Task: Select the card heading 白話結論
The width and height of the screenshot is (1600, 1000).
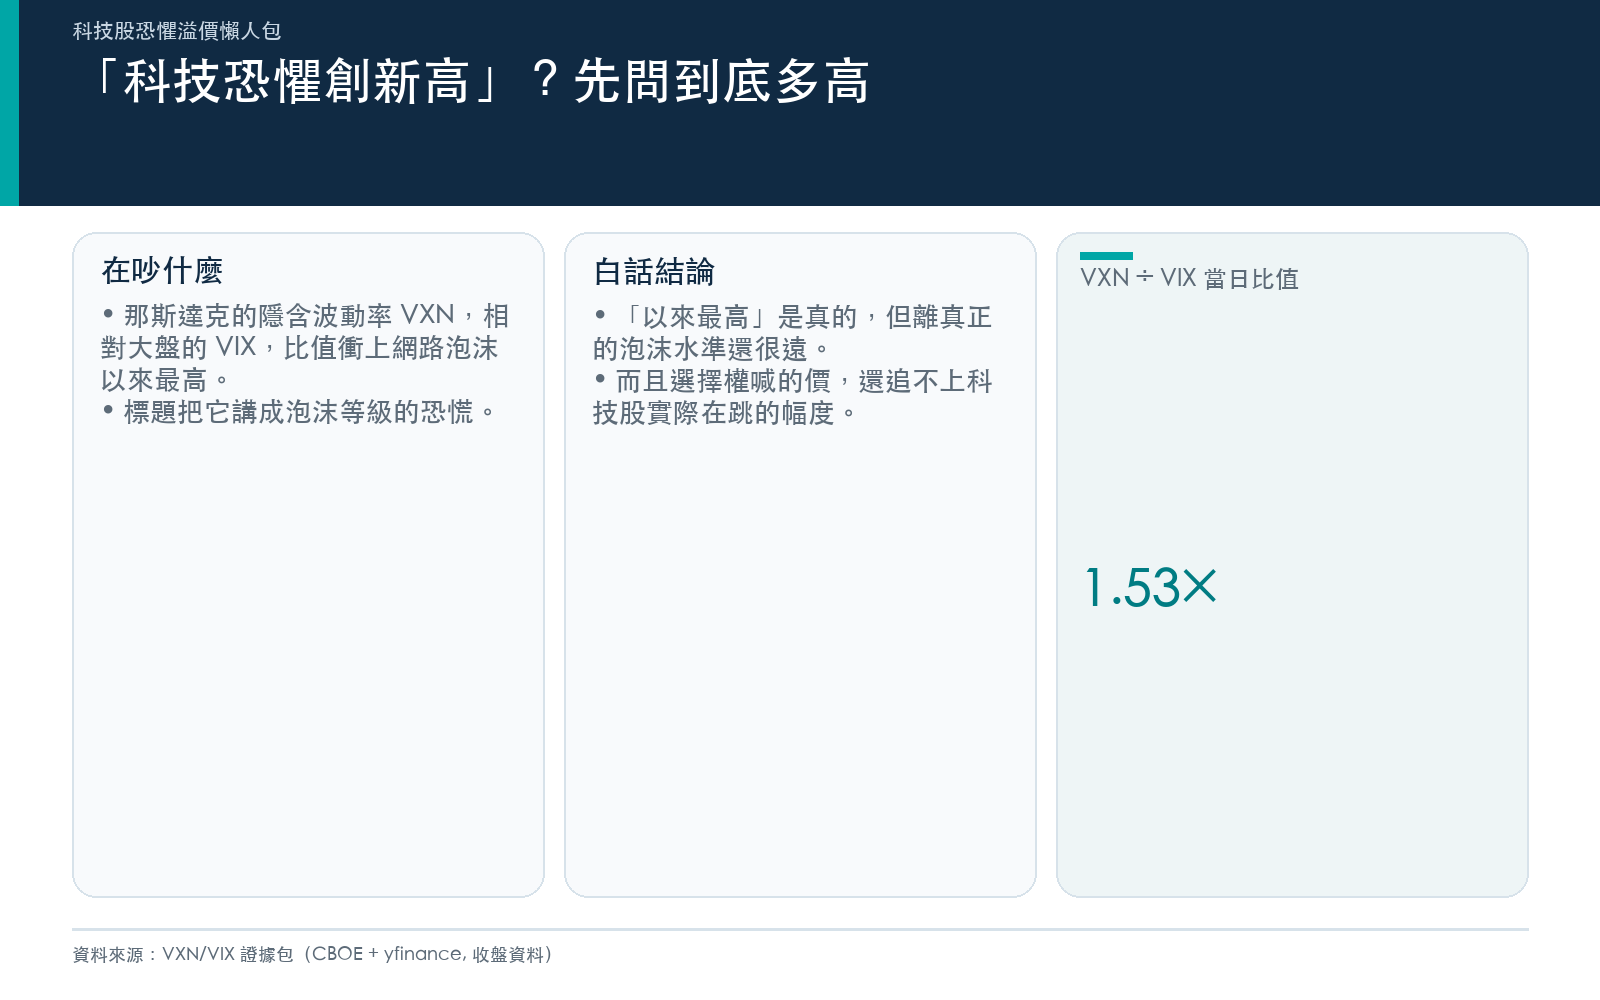Action: point(654,271)
